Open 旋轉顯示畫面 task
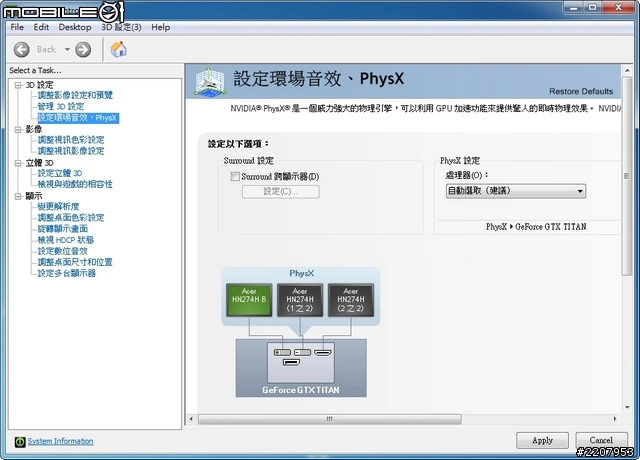 [63, 229]
